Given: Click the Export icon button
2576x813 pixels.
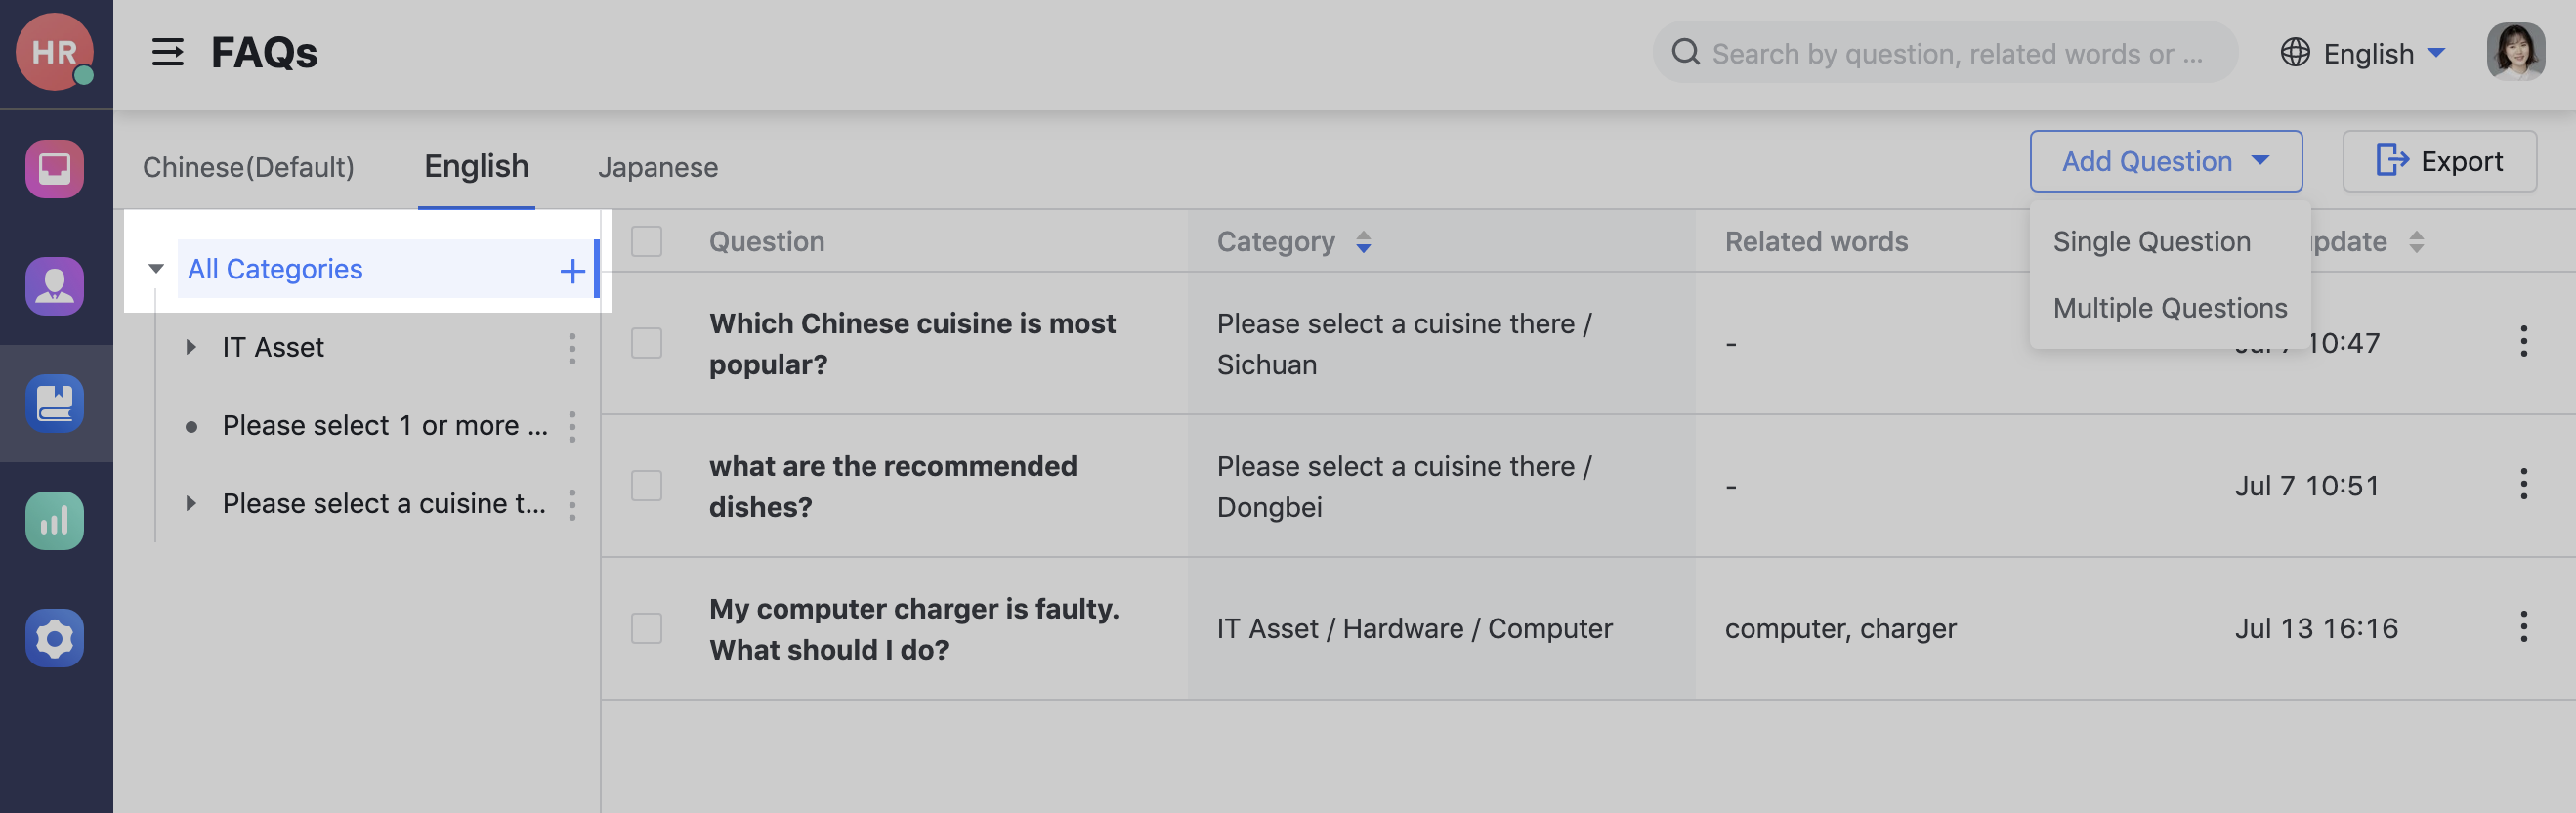Looking at the screenshot, I should pos(2394,160).
